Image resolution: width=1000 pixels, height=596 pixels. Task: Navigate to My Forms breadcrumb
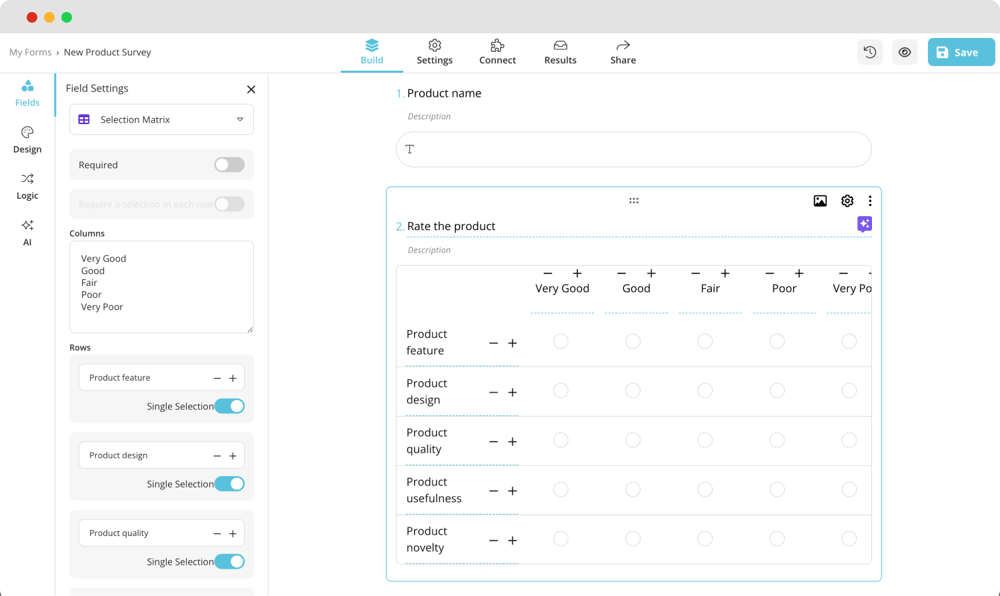coord(30,52)
